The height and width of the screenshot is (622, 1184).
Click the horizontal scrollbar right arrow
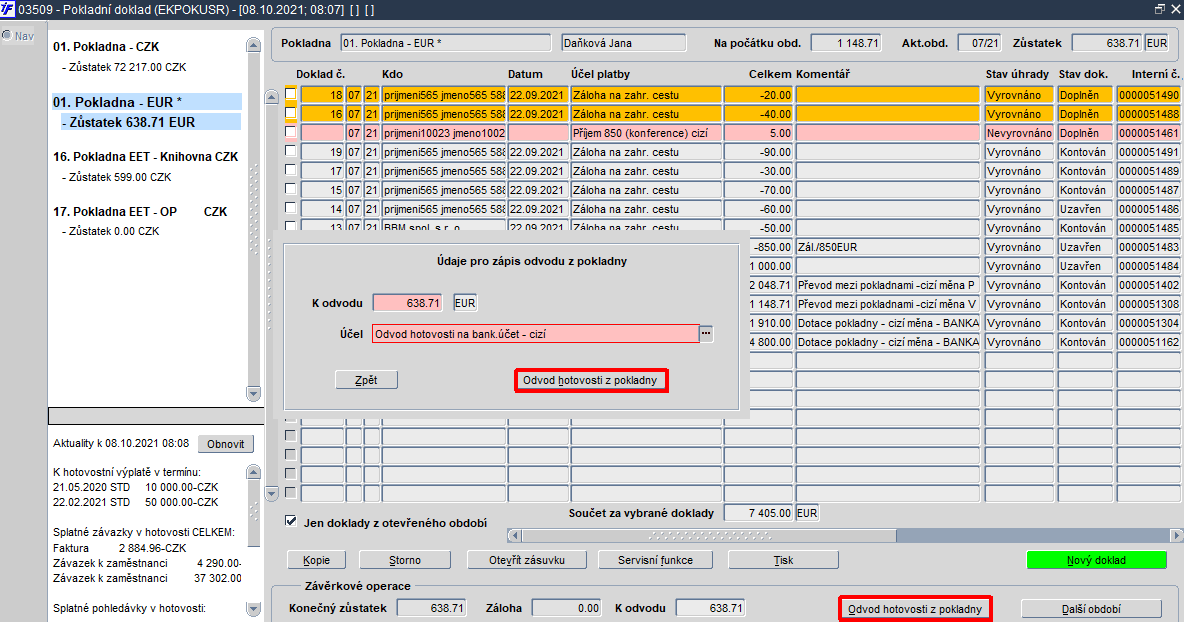[x=1176, y=535]
